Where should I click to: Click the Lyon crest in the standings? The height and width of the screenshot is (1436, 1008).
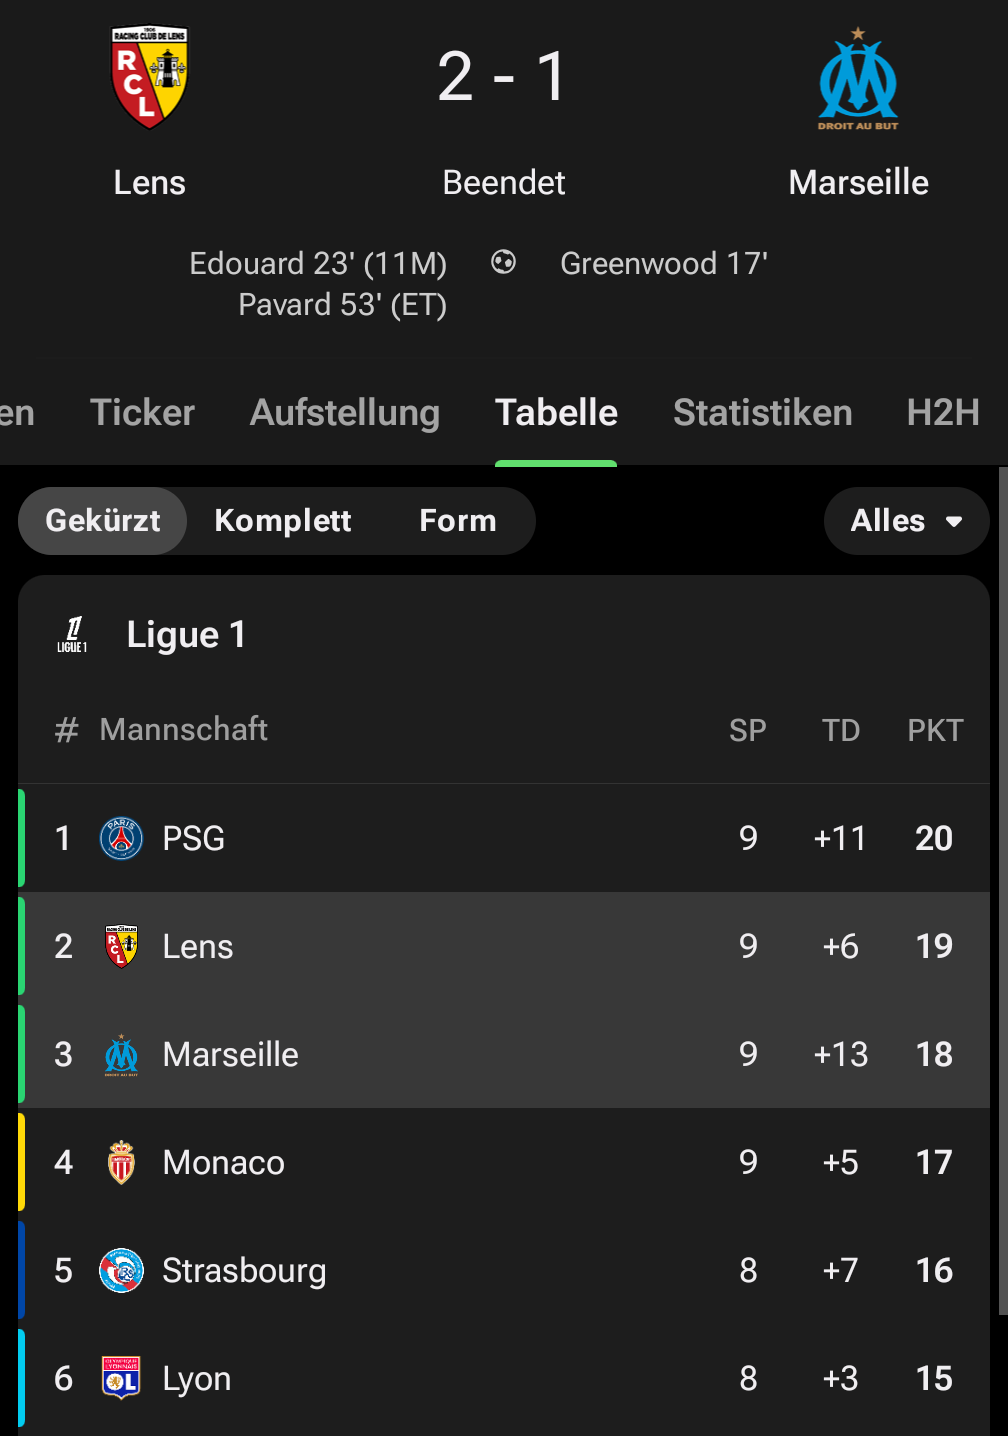tap(121, 1378)
